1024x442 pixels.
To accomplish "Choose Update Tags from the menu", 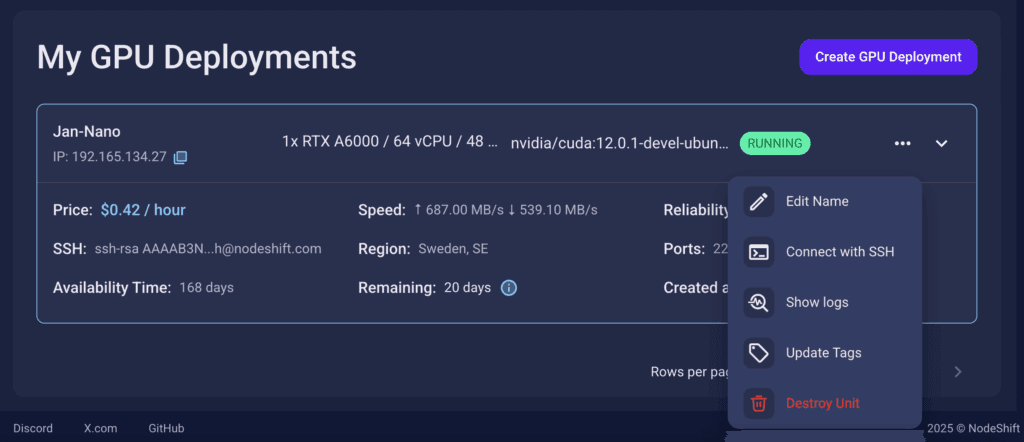I will pyautogui.click(x=823, y=353).
